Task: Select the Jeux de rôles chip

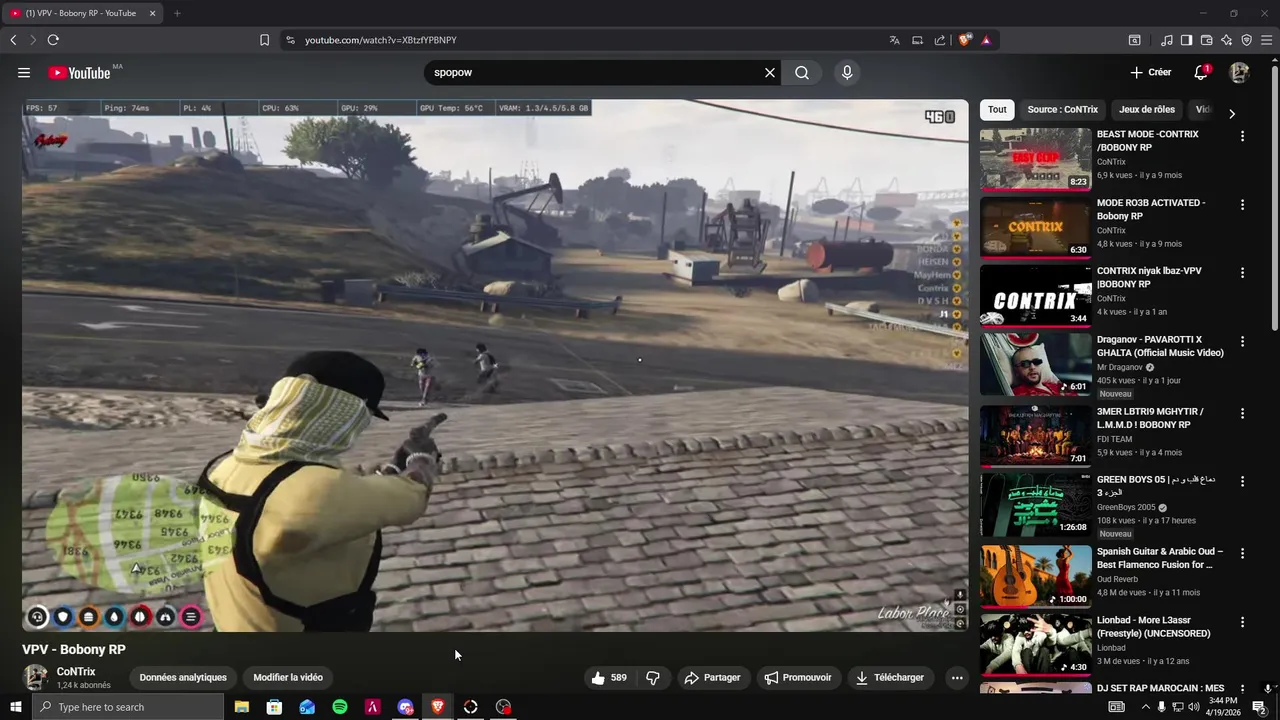Action: (1147, 109)
